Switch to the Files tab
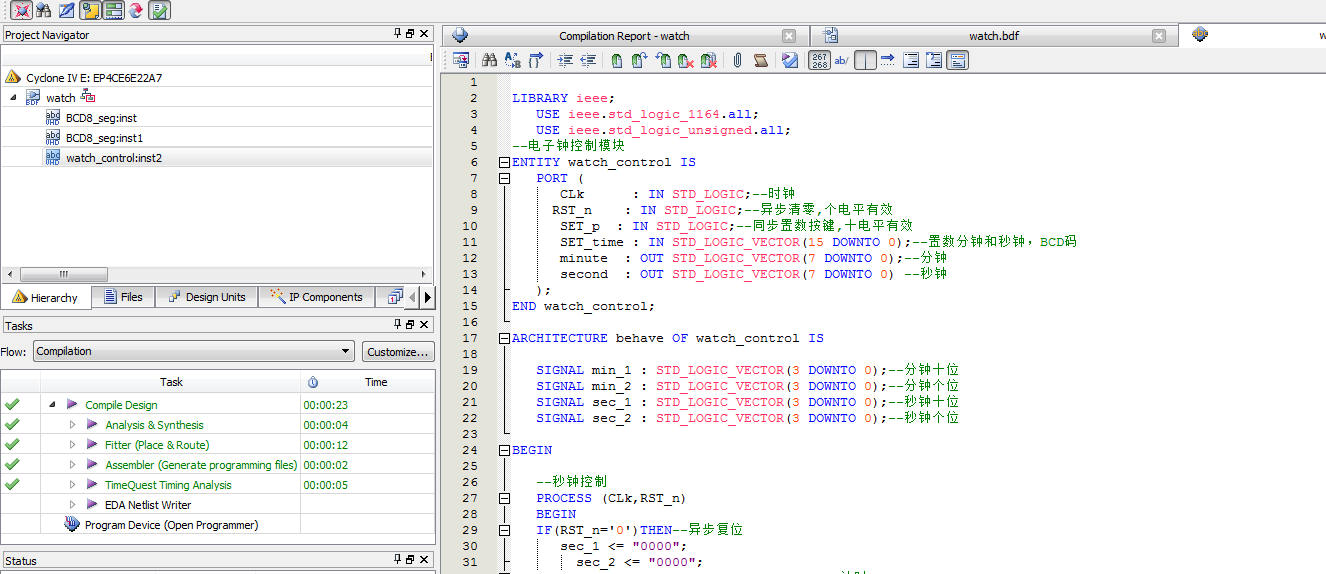The width and height of the screenshot is (1326, 574). [121, 297]
